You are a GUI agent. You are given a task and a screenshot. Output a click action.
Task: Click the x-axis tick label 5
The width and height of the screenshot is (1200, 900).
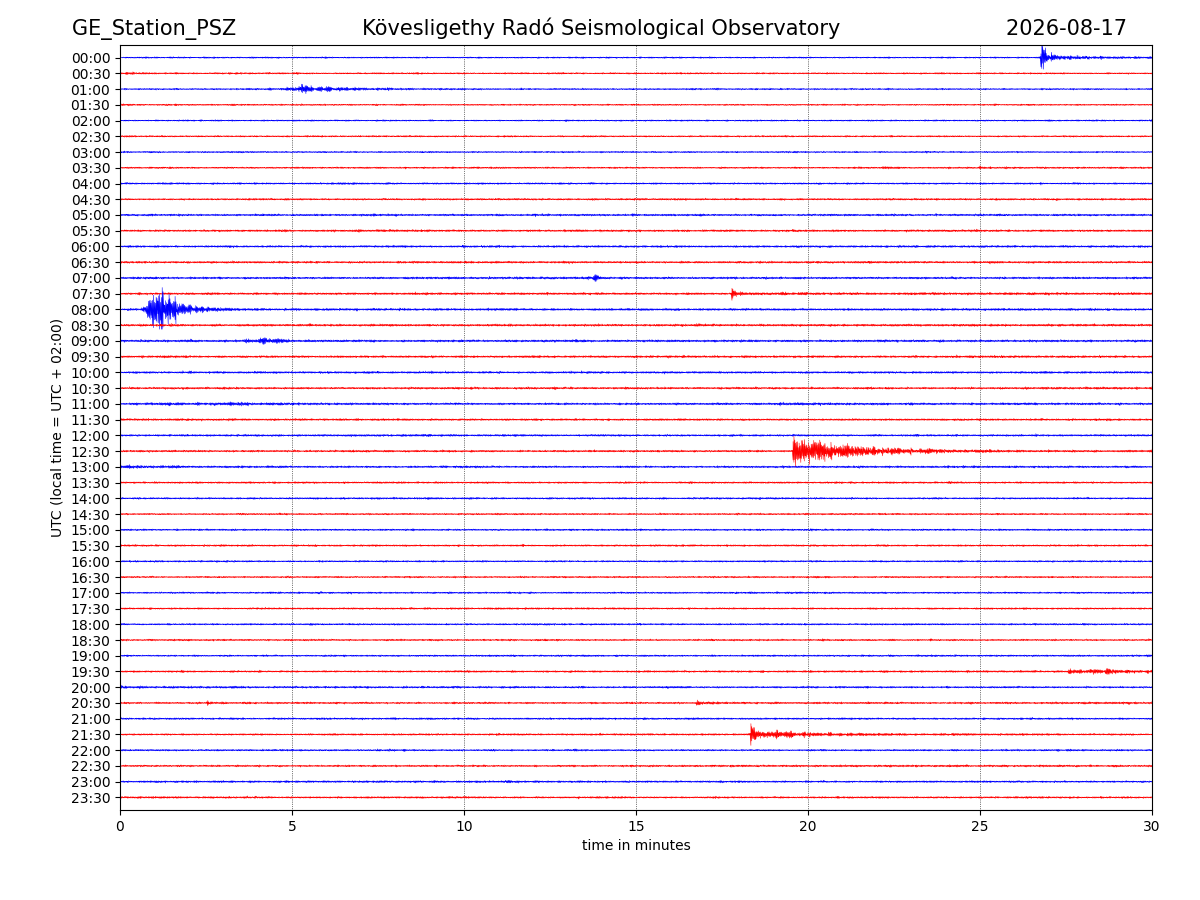[292, 827]
